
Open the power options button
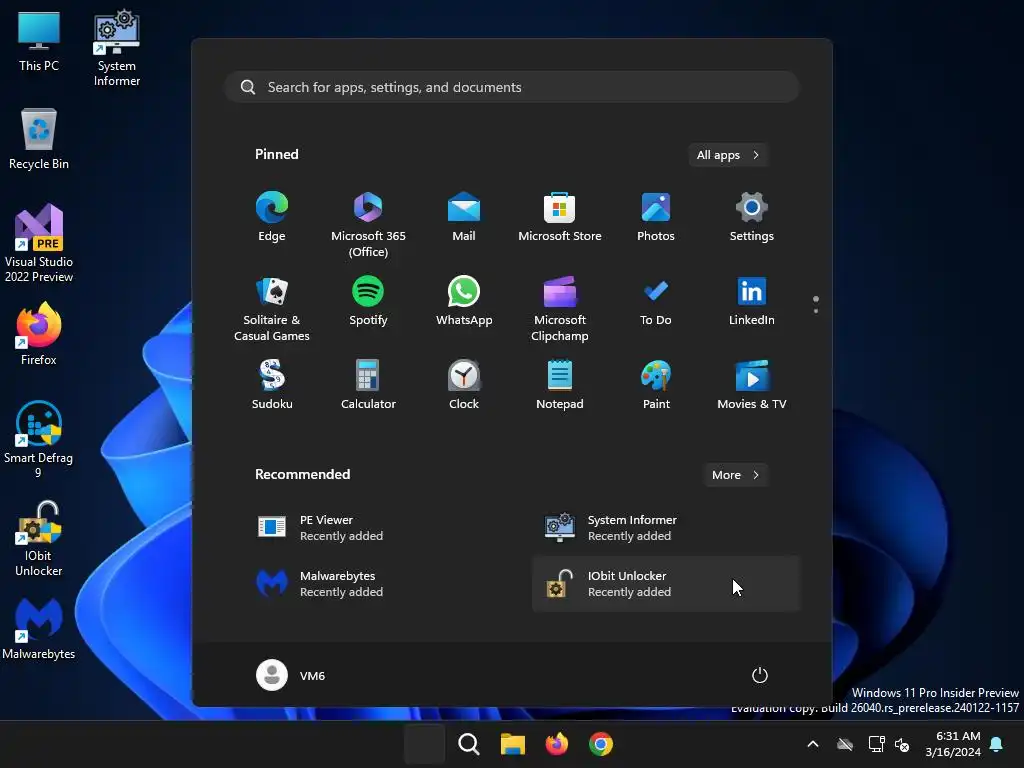pyautogui.click(x=759, y=675)
